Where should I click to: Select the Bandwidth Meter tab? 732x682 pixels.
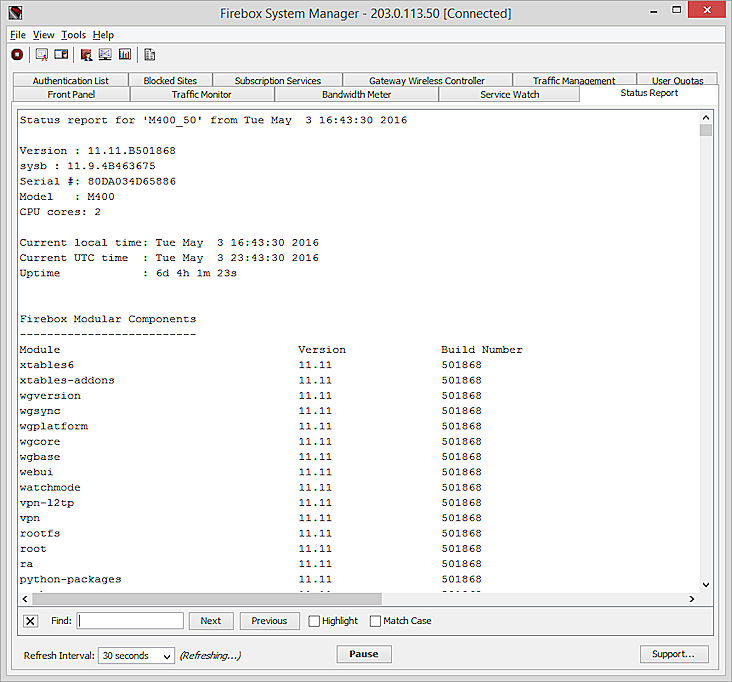[355, 94]
